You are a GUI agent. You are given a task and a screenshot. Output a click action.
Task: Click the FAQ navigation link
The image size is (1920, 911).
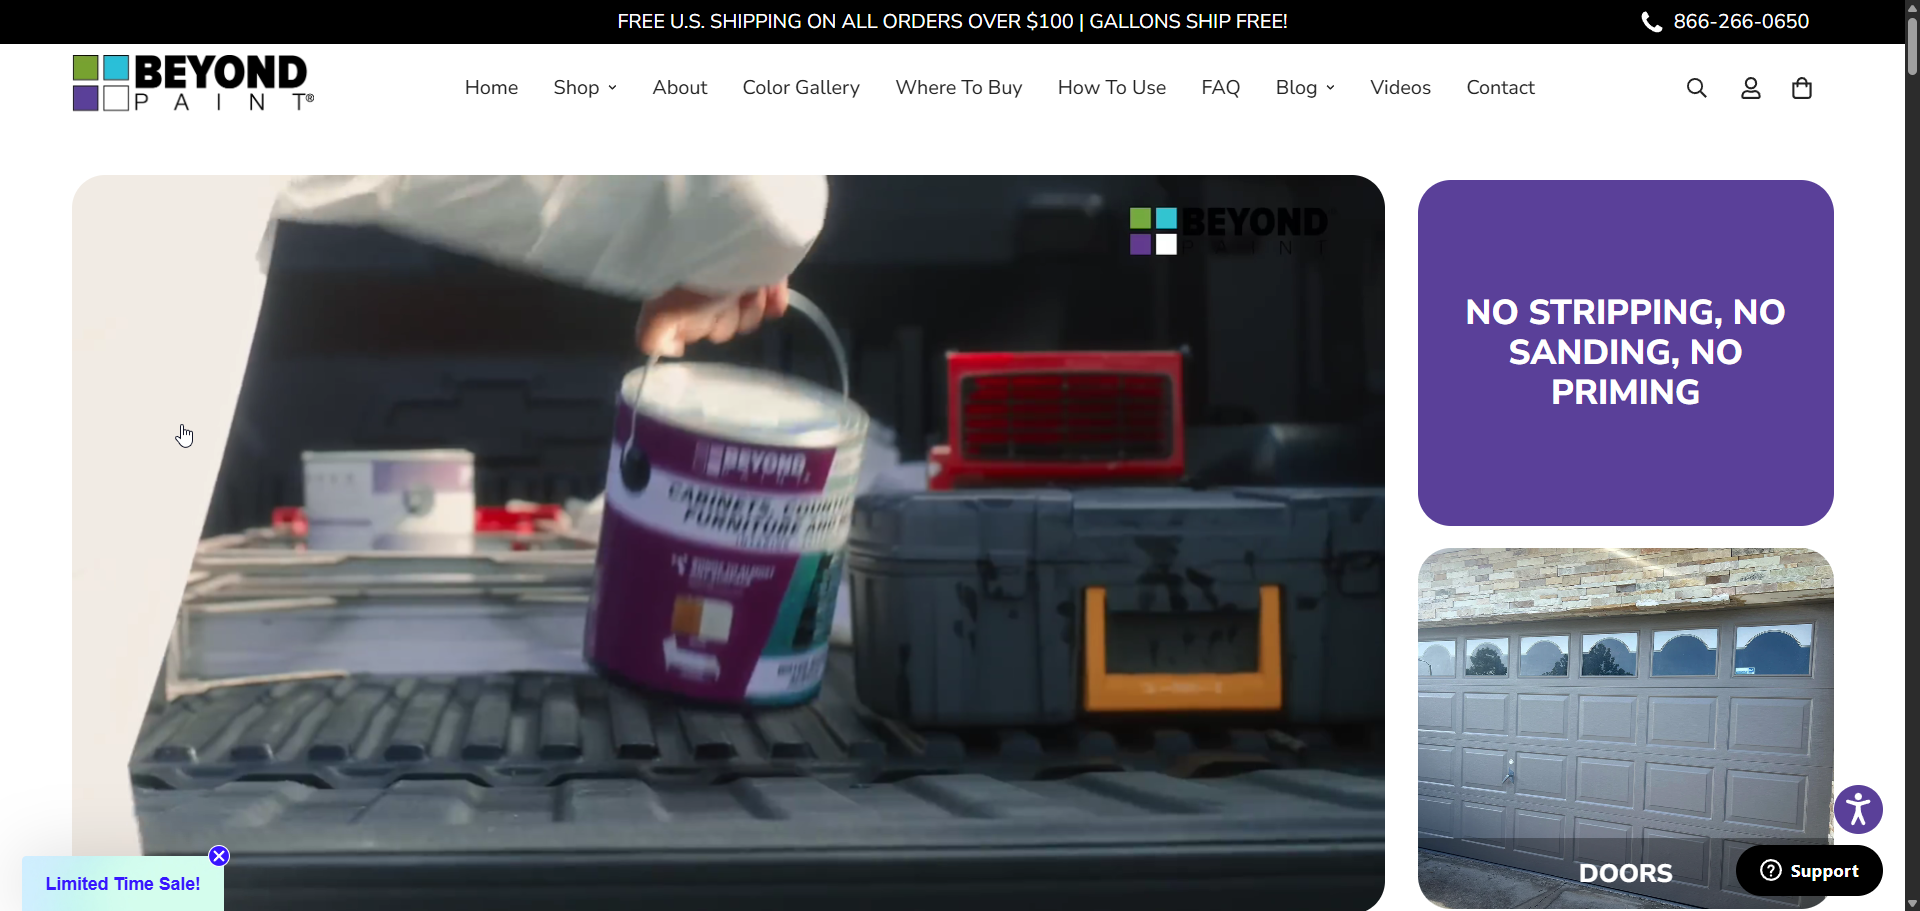pyautogui.click(x=1220, y=88)
